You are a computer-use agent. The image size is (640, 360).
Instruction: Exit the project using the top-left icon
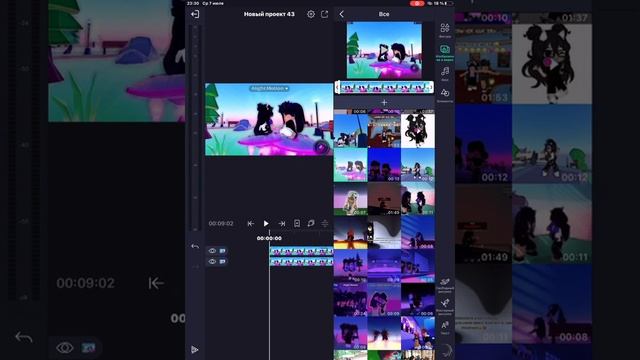195,14
